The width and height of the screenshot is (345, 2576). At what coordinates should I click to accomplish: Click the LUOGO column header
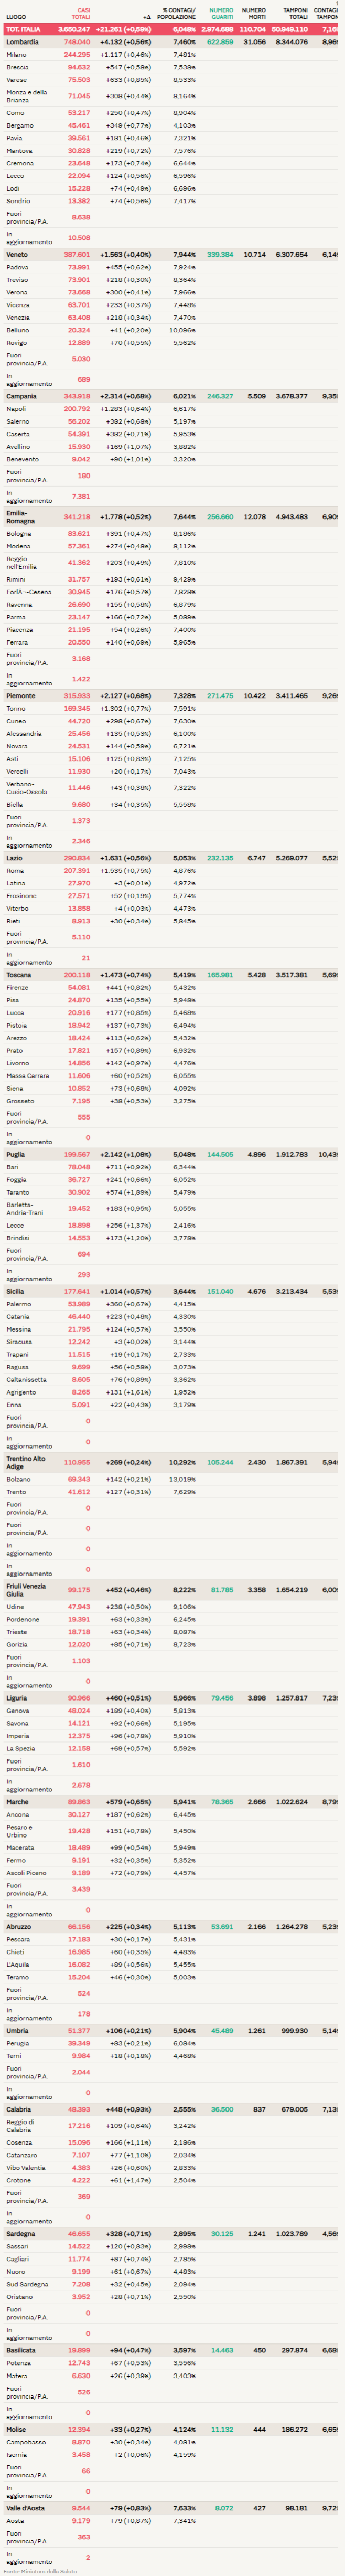point(16,17)
